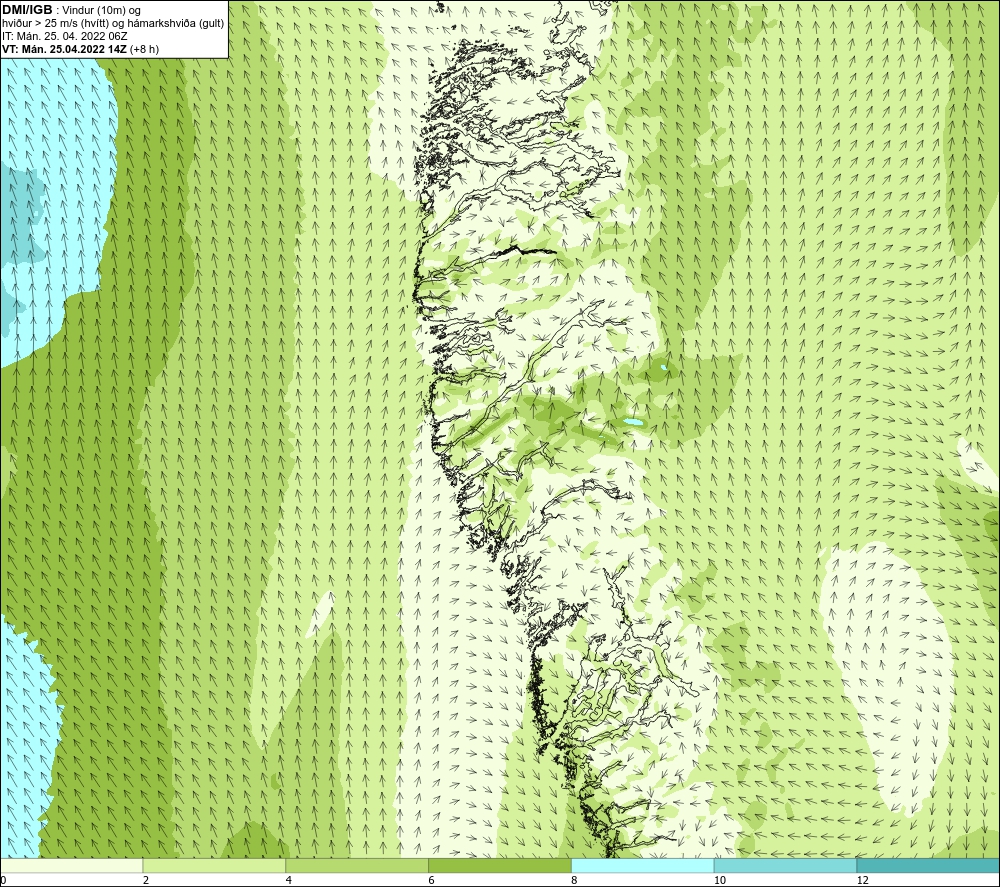
Task: Click the scale label '6'
Action: pos(432,880)
